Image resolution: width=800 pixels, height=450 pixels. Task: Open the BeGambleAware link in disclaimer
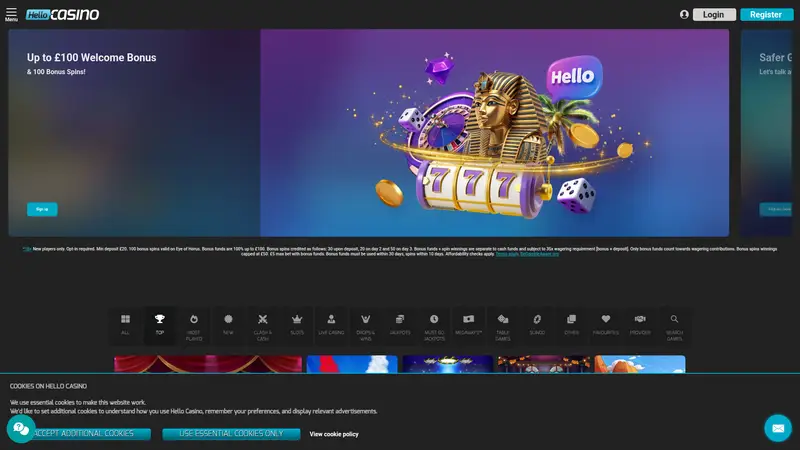(539, 254)
